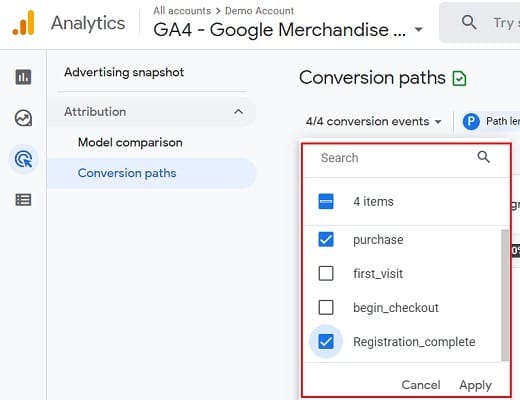This screenshot has width=520, height=400.
Task: Check the first_visit checkbox
Action: (326, 273)
